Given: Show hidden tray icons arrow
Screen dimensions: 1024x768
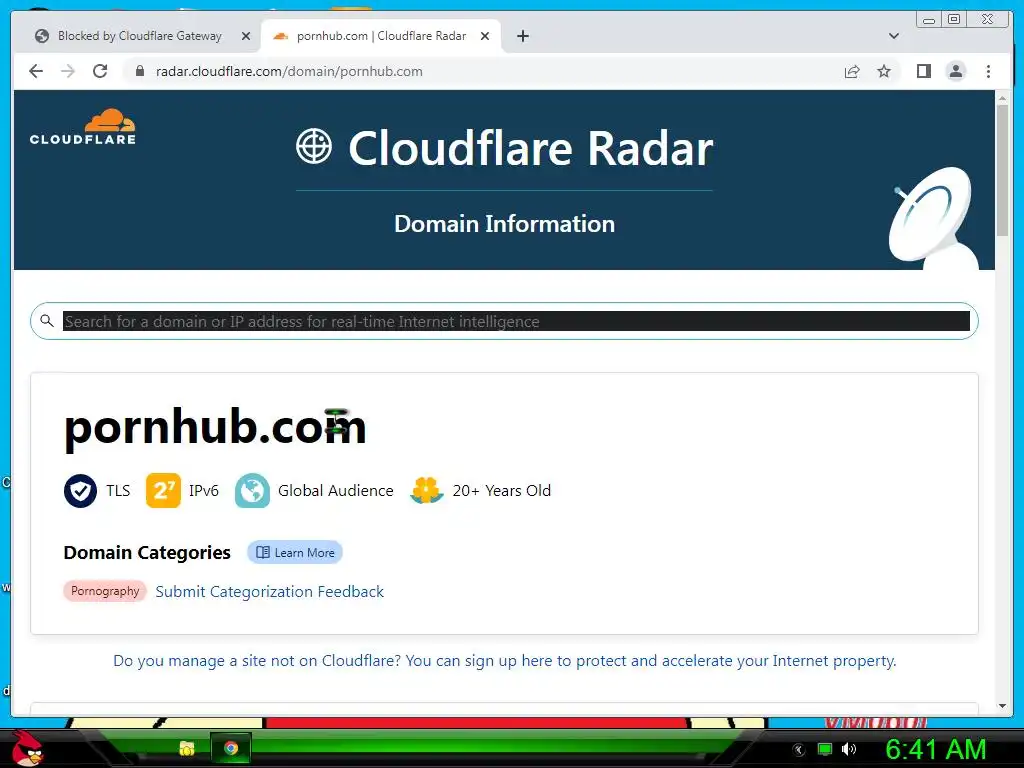Looking at the screenshot, I should pos(799,750).
